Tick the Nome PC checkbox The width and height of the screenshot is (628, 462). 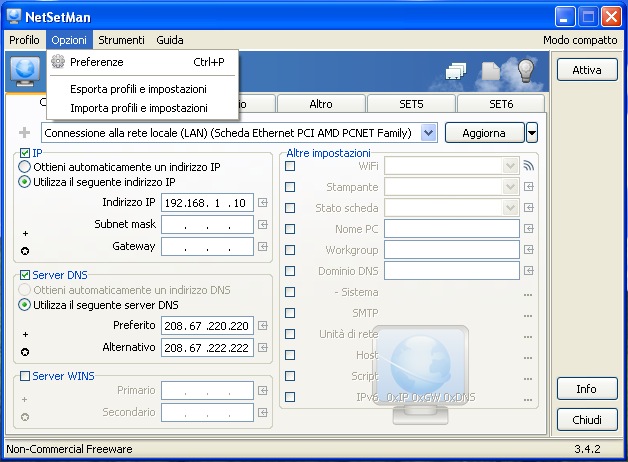290,229
